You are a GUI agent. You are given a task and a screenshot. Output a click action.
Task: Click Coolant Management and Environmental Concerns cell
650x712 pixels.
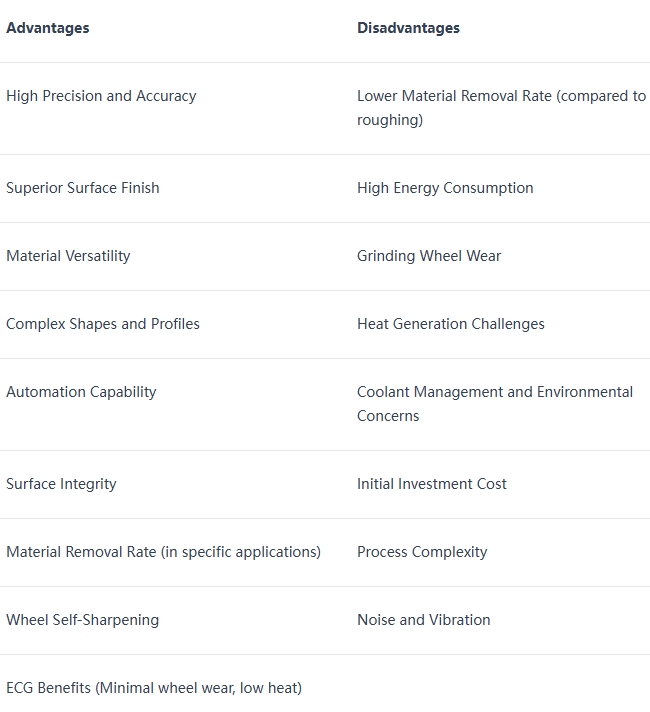494,404
